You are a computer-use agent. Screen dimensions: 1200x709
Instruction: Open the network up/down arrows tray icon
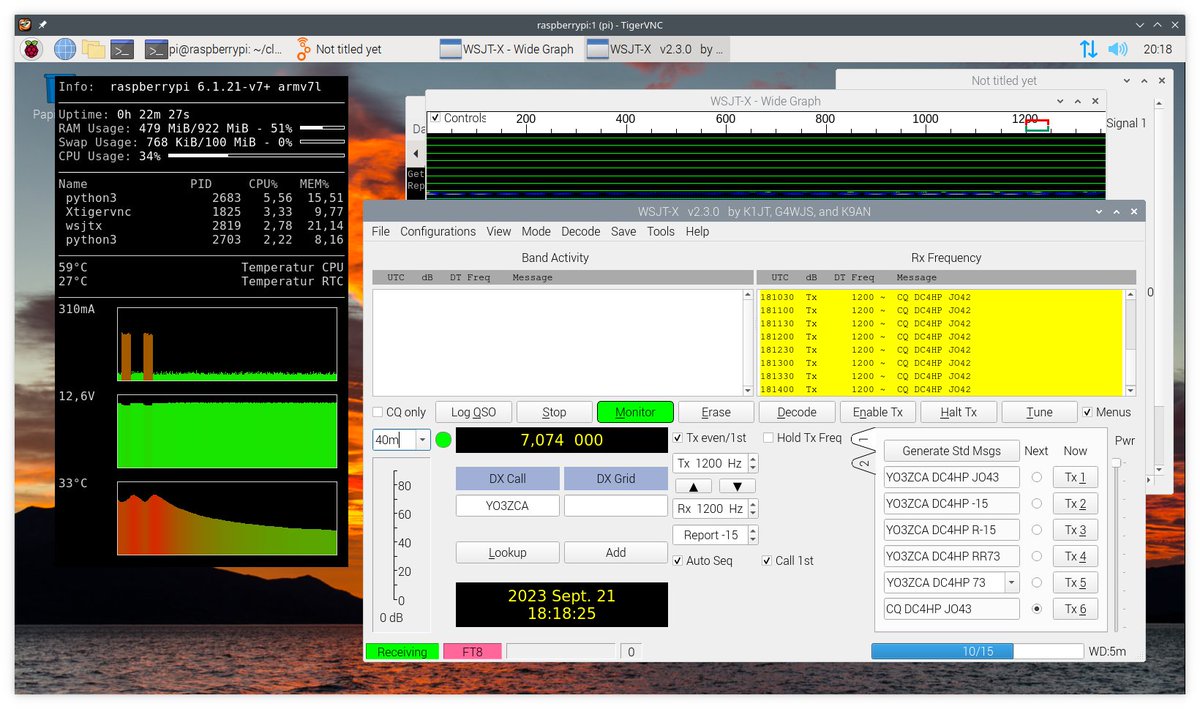(1088, 49)
